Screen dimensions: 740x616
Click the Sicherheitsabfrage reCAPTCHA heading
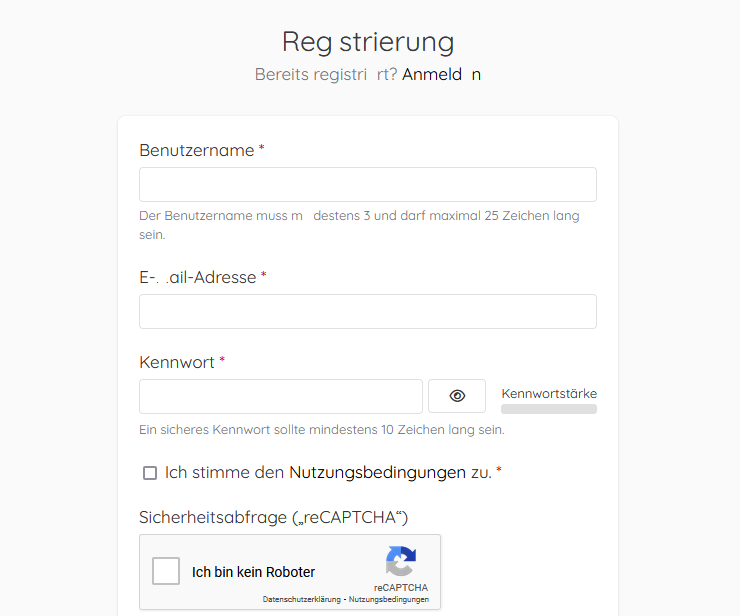point(274,517)
